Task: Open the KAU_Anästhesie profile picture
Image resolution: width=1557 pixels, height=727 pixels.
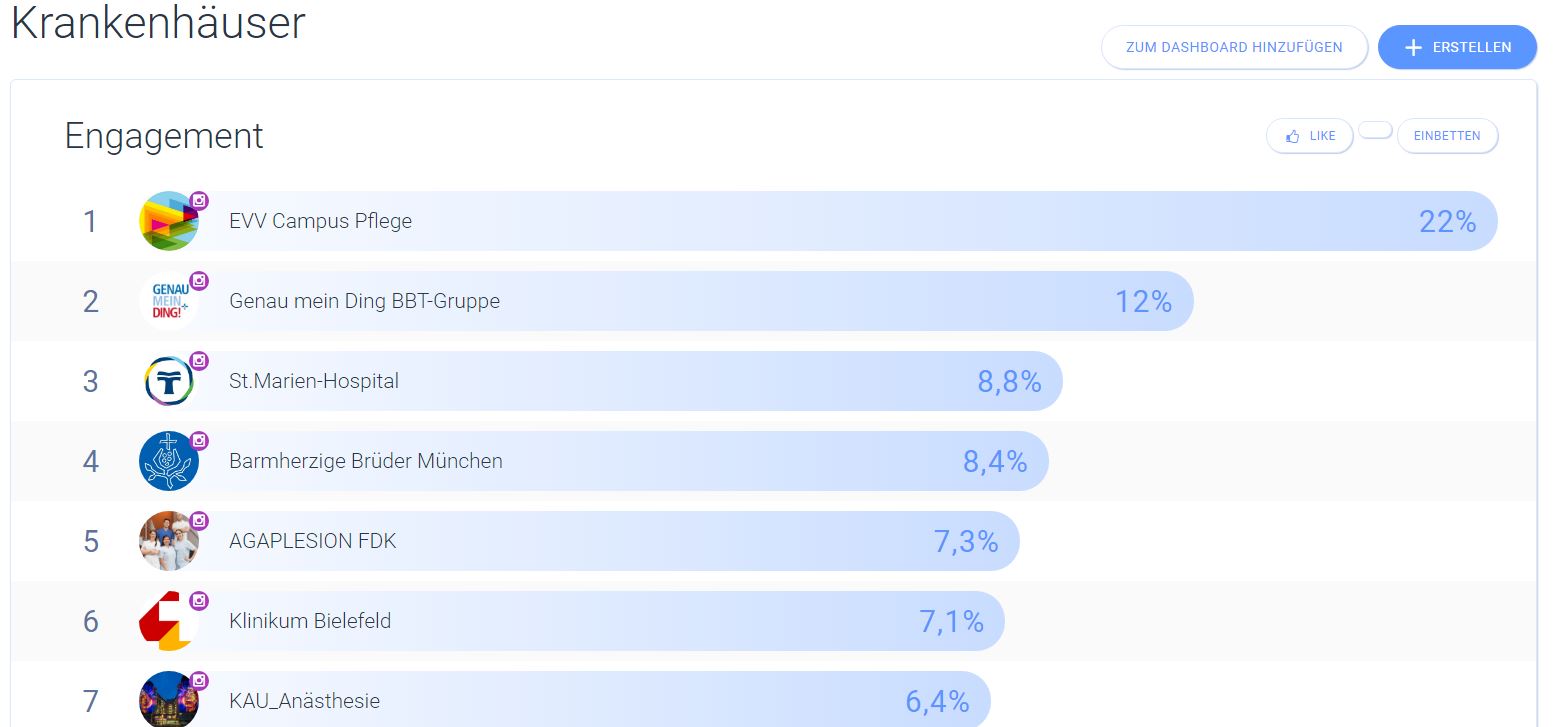Action: coord(169,699)
